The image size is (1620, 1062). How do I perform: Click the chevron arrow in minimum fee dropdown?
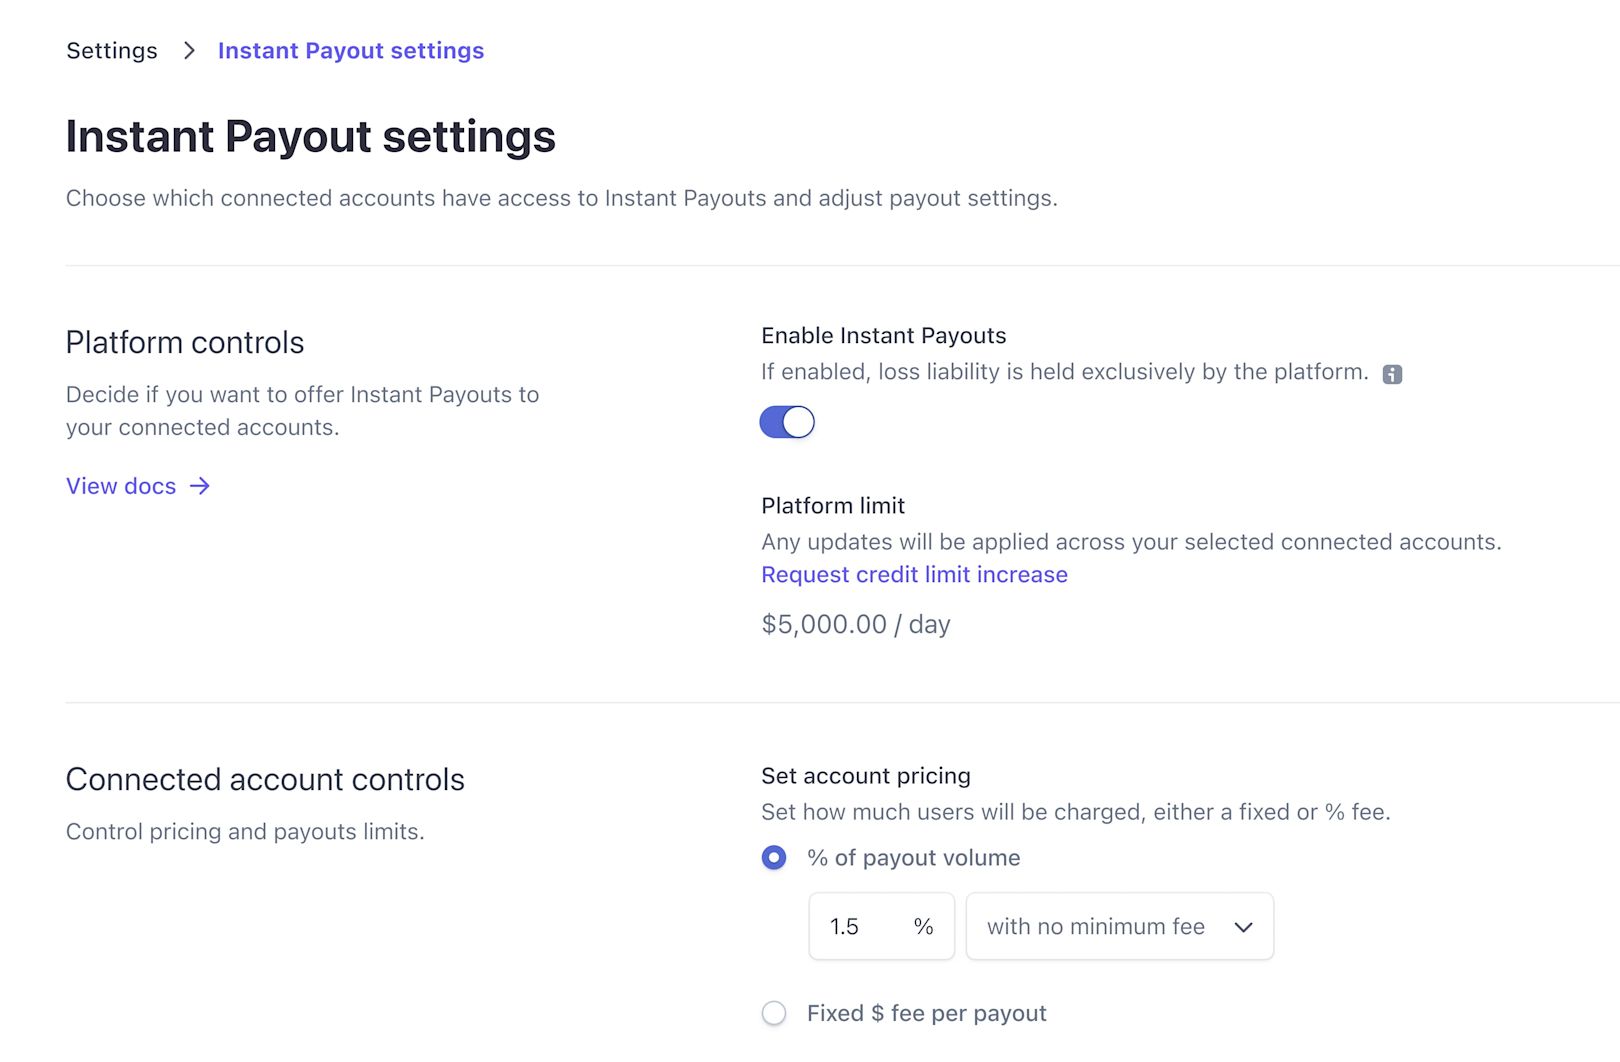tap(1243, 927)
